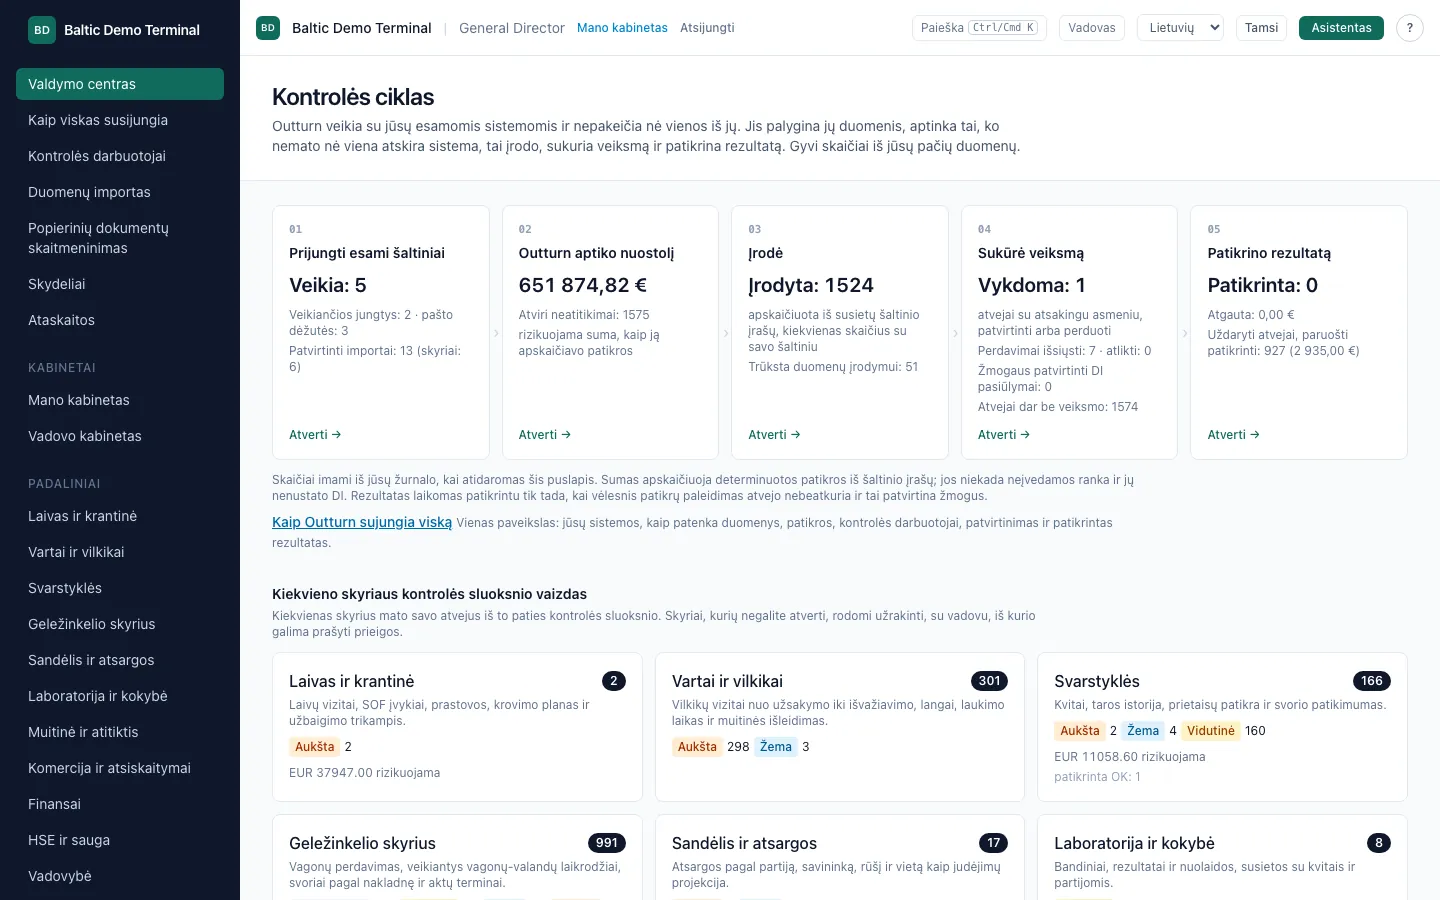Open Muitinė ir atitiktis sidebar item
Viewport: 1440px width, 900px height.
[x=120, y=732]
